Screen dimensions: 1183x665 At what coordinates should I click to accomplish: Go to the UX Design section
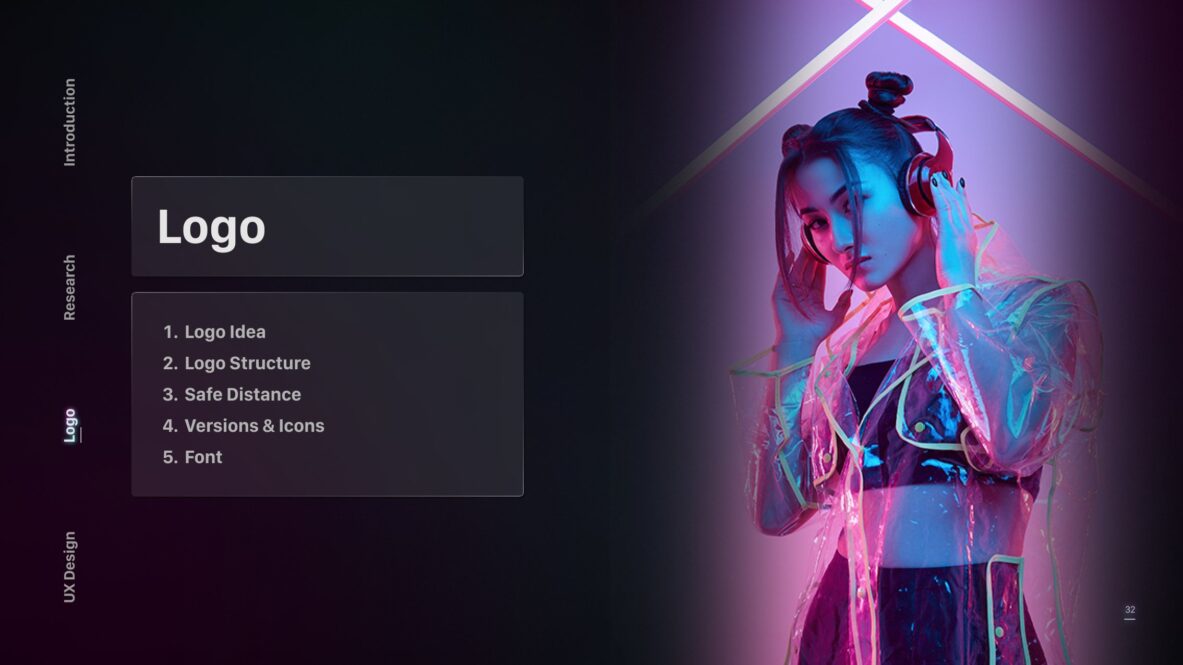(69, 567)
